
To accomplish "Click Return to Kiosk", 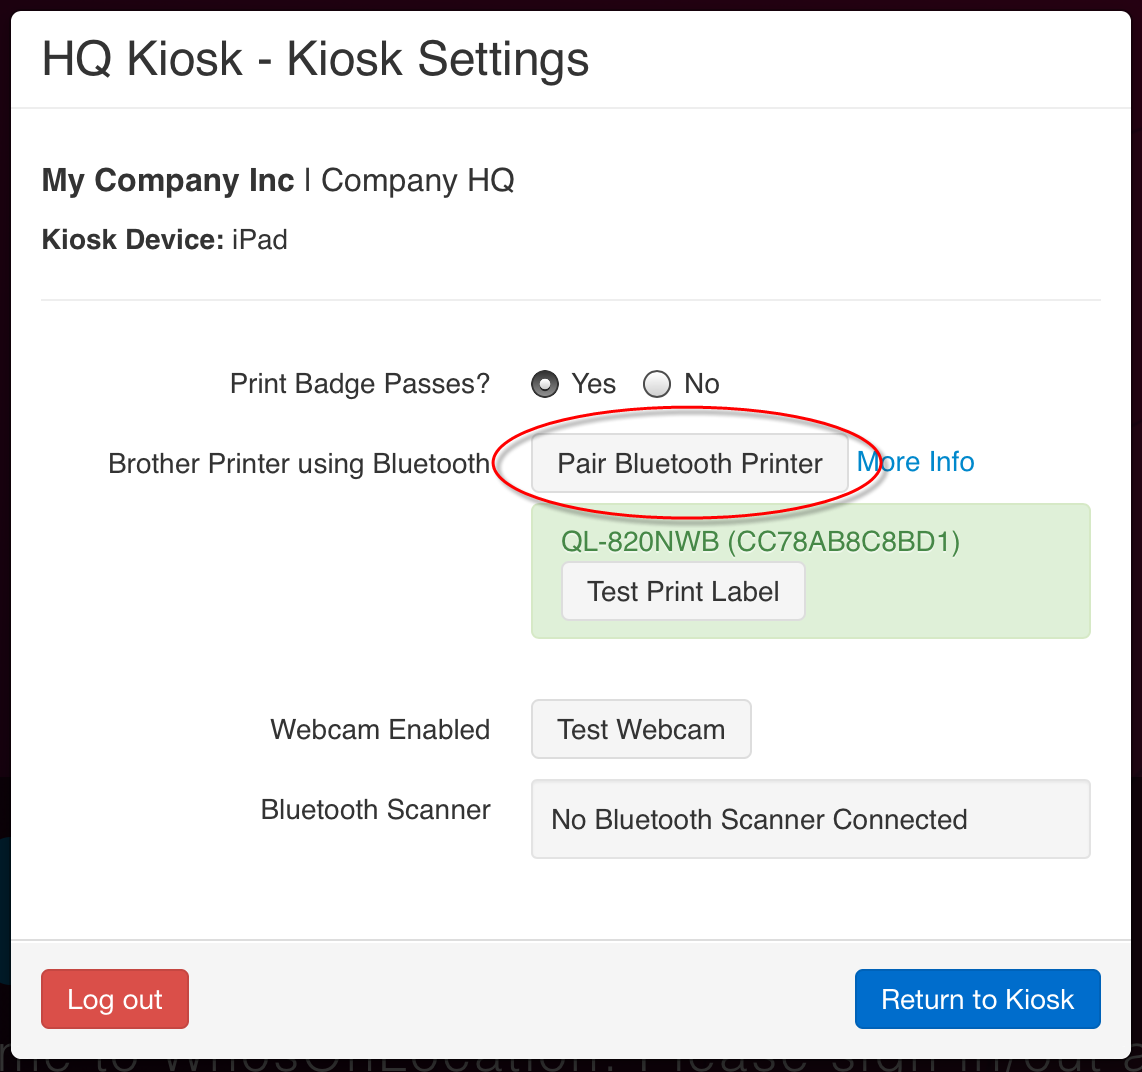I will [x=977, y=999].
